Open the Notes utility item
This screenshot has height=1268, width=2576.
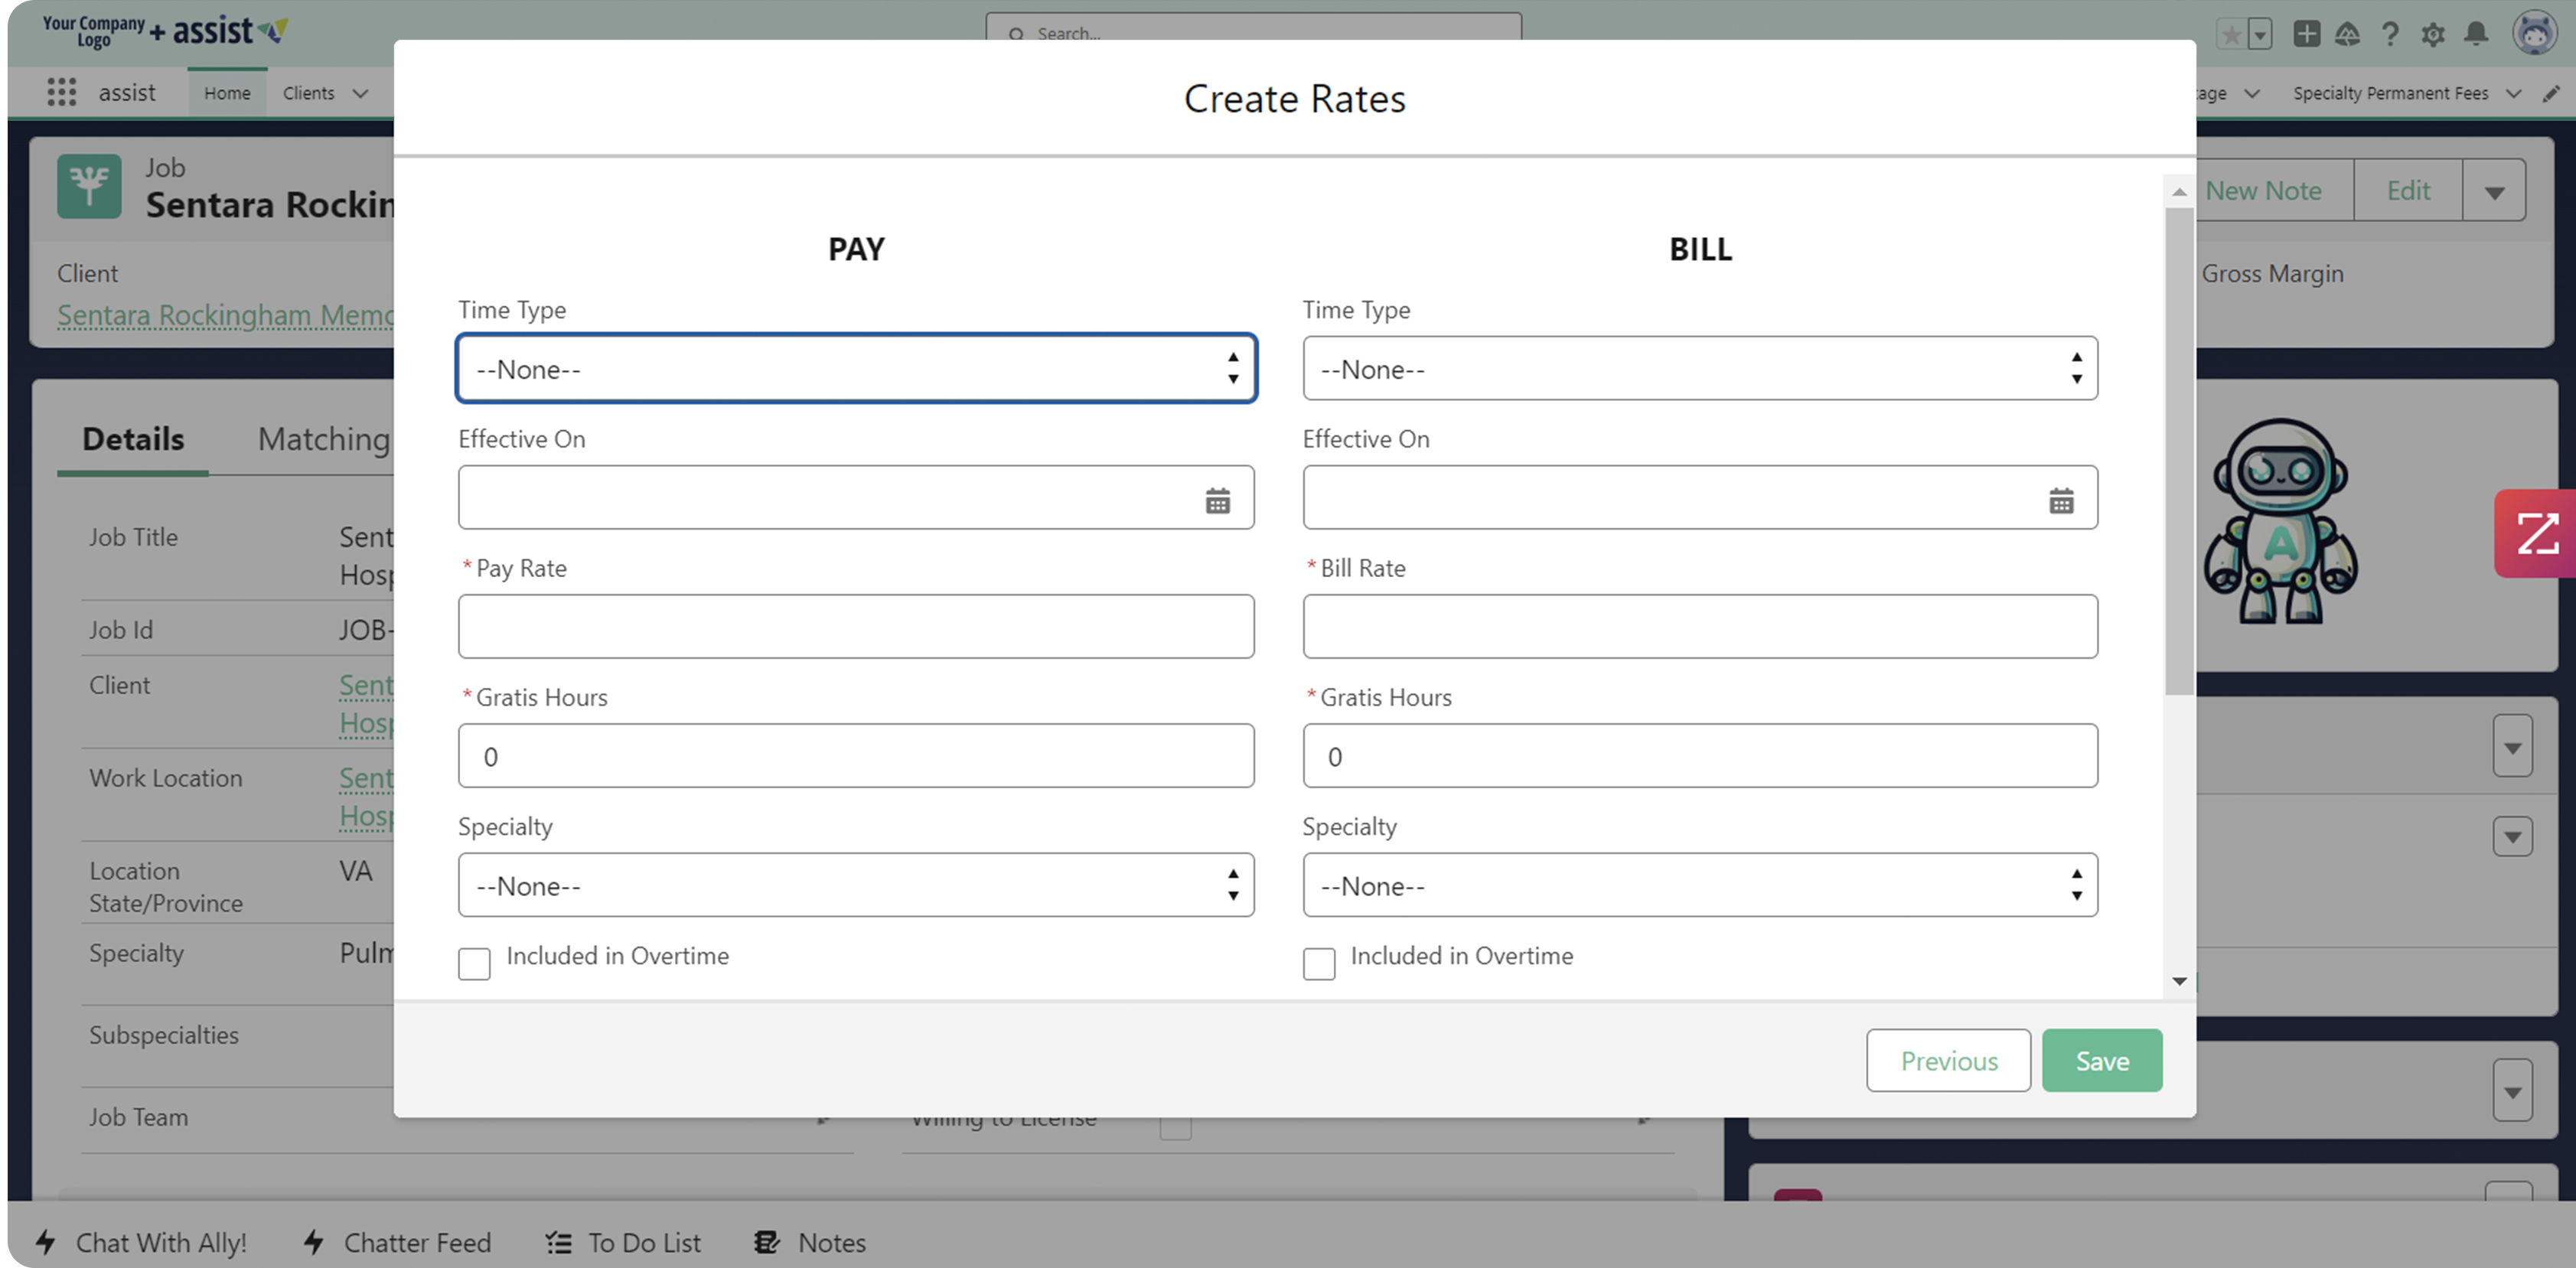point(810,1242)
